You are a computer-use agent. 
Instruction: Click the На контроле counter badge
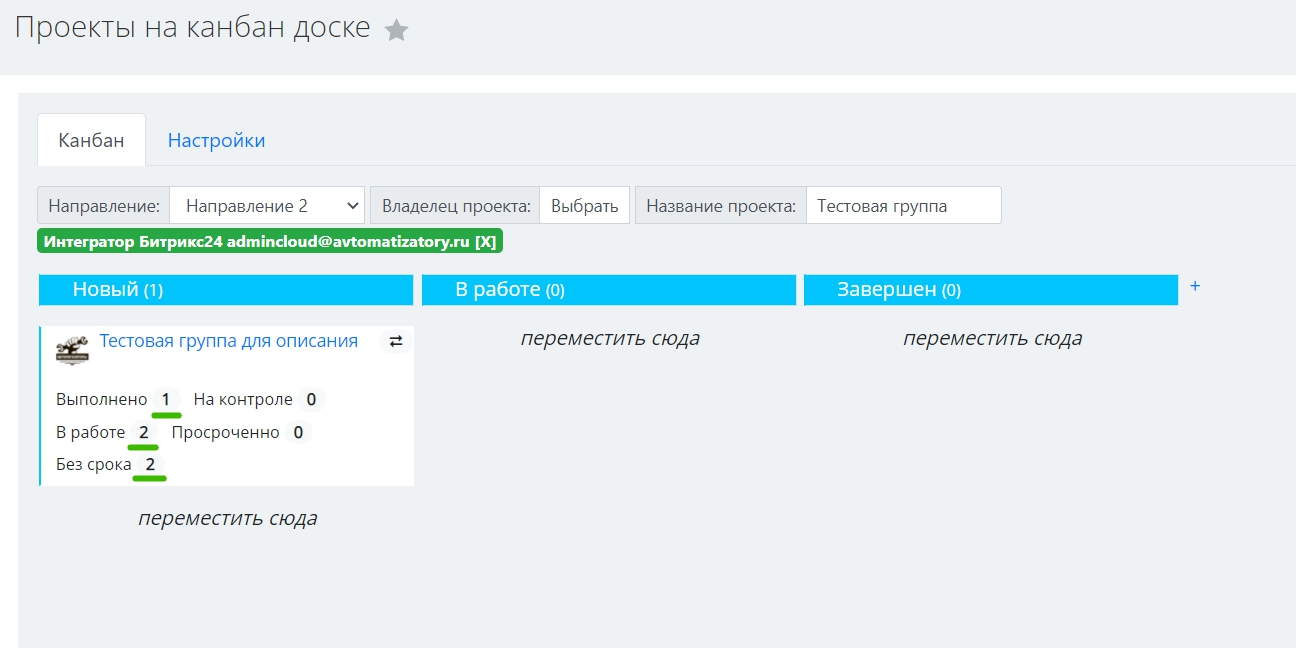click(311, 400)
